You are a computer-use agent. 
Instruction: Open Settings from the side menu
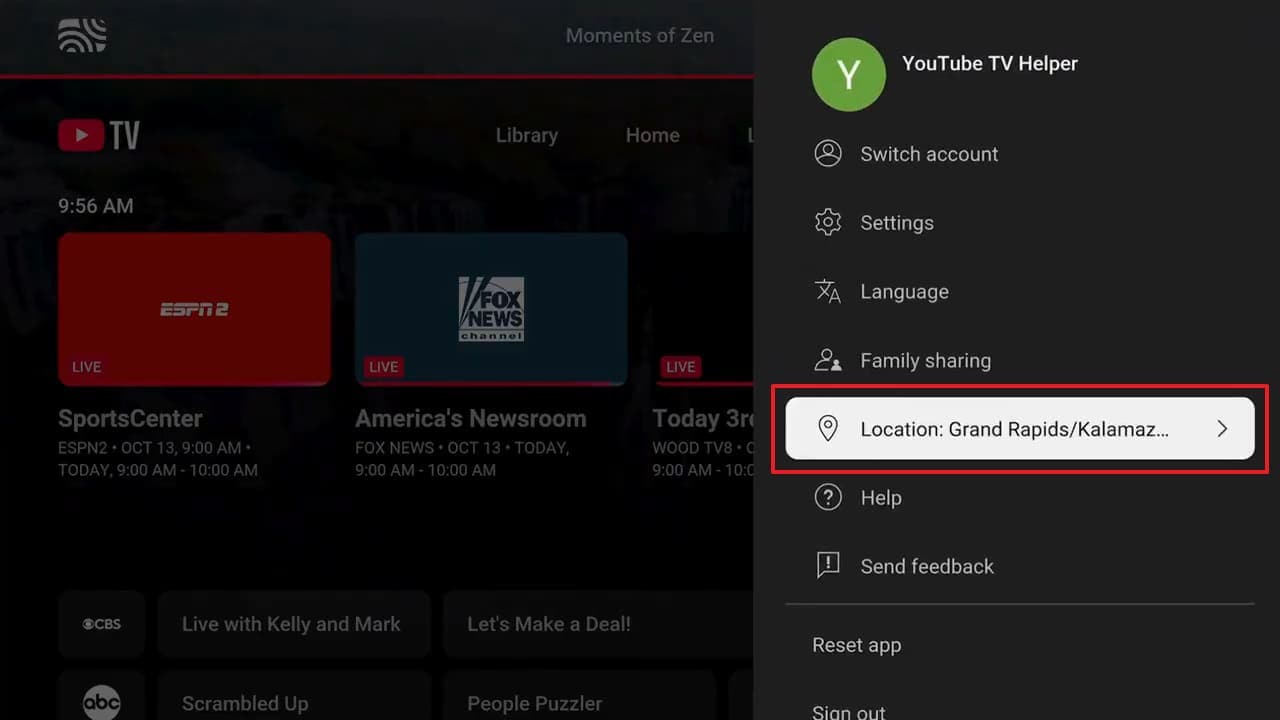(x=1020, y=222)
